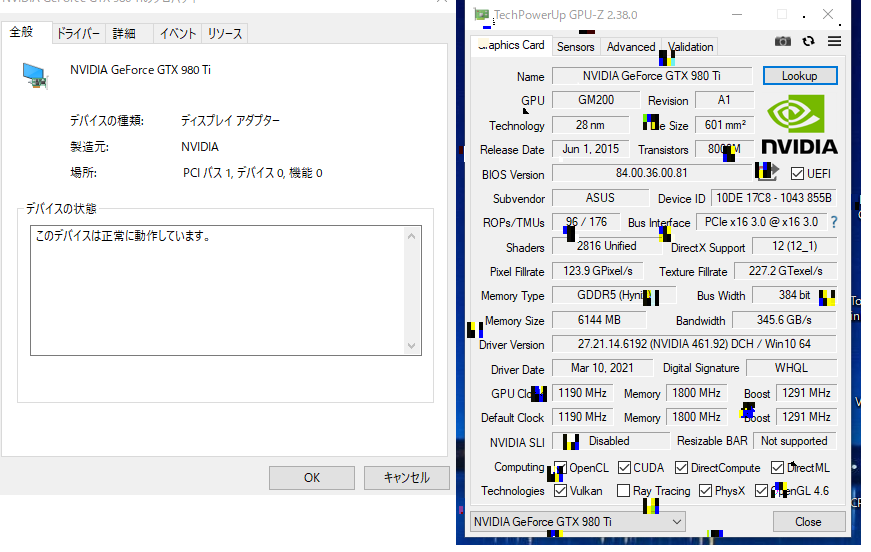Click the Device ID value field
Image resolution: width=871 pixels, height=552 pixels.
pyautogui.click(x=774, y=198)
